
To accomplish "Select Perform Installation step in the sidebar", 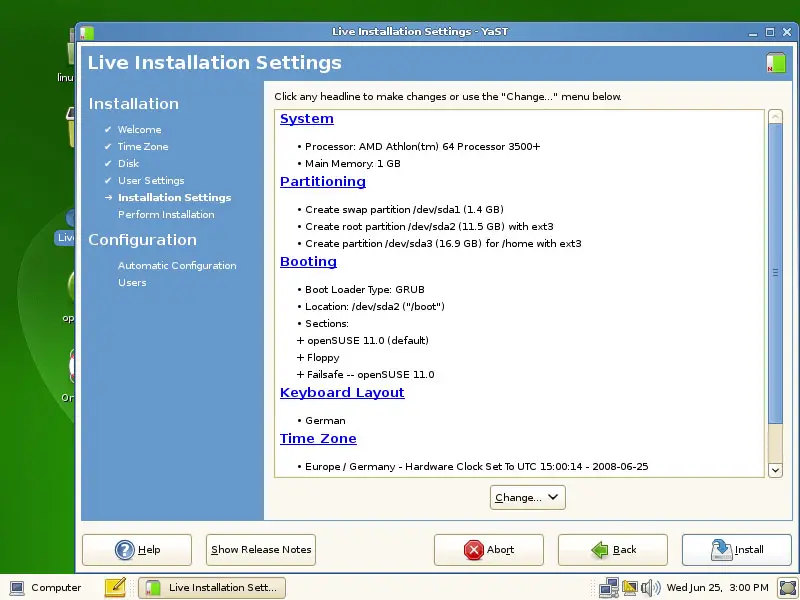I will click(166, 214).
